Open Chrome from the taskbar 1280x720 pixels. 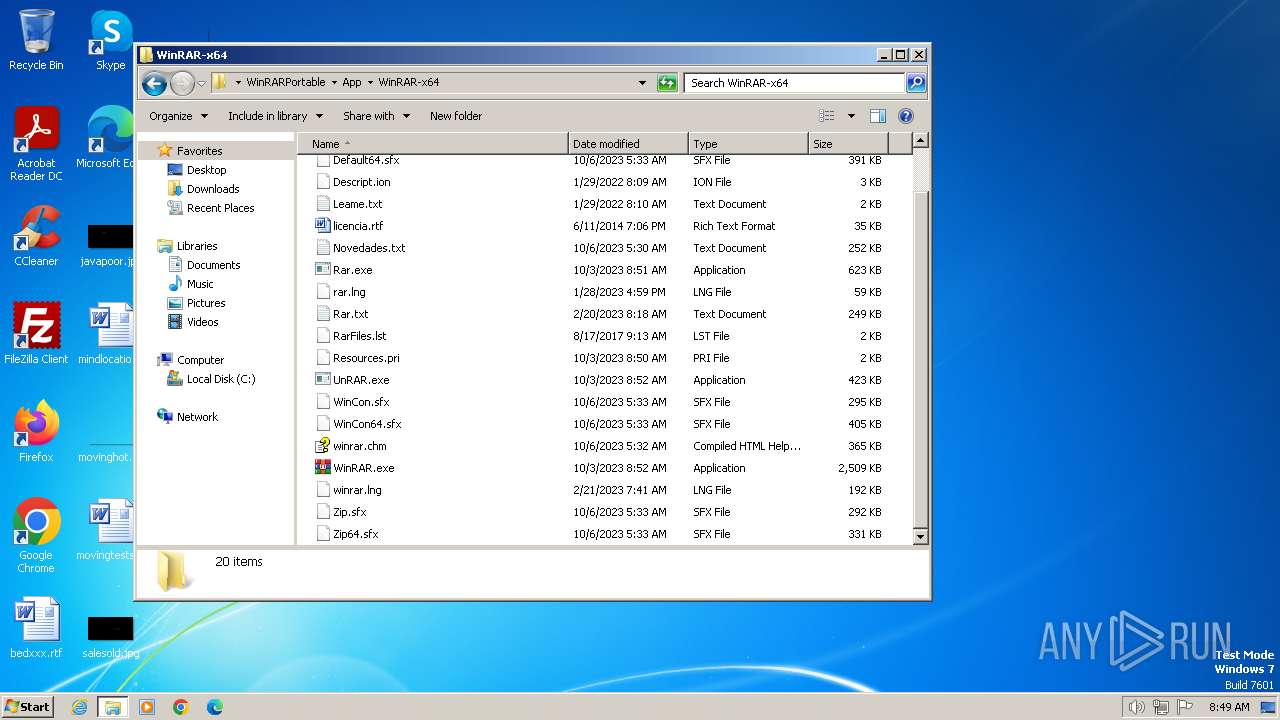pos(181,707)
